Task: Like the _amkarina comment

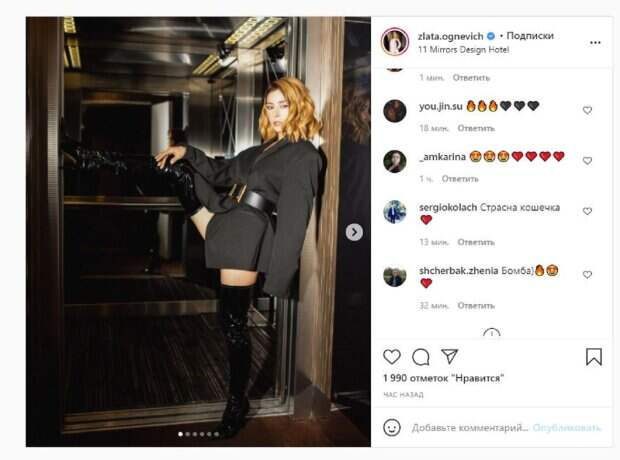Action: pos(587,161)
